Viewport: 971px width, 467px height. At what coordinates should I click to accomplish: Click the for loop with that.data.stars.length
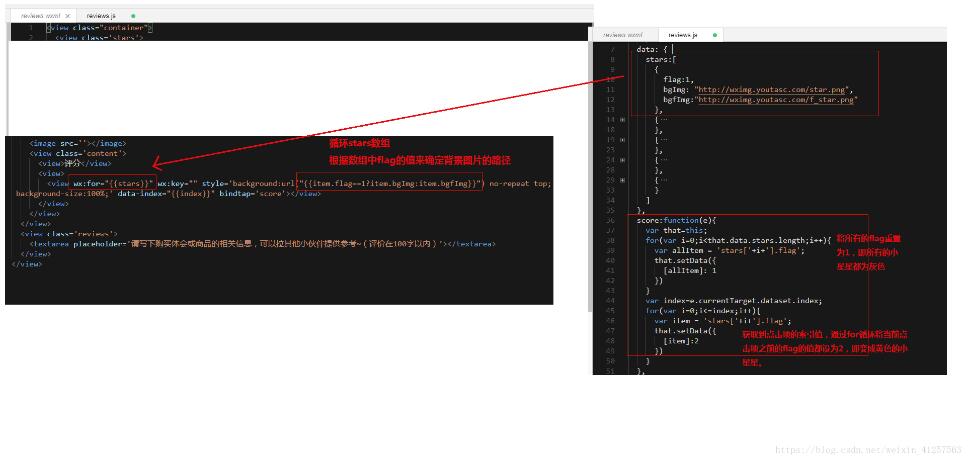click(x=738, y=240)
